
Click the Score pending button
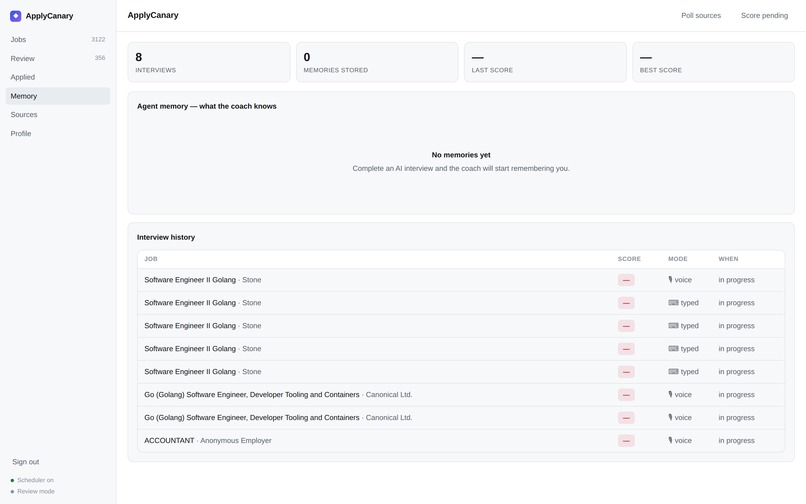pyautogui.click(x=764, y=15)
